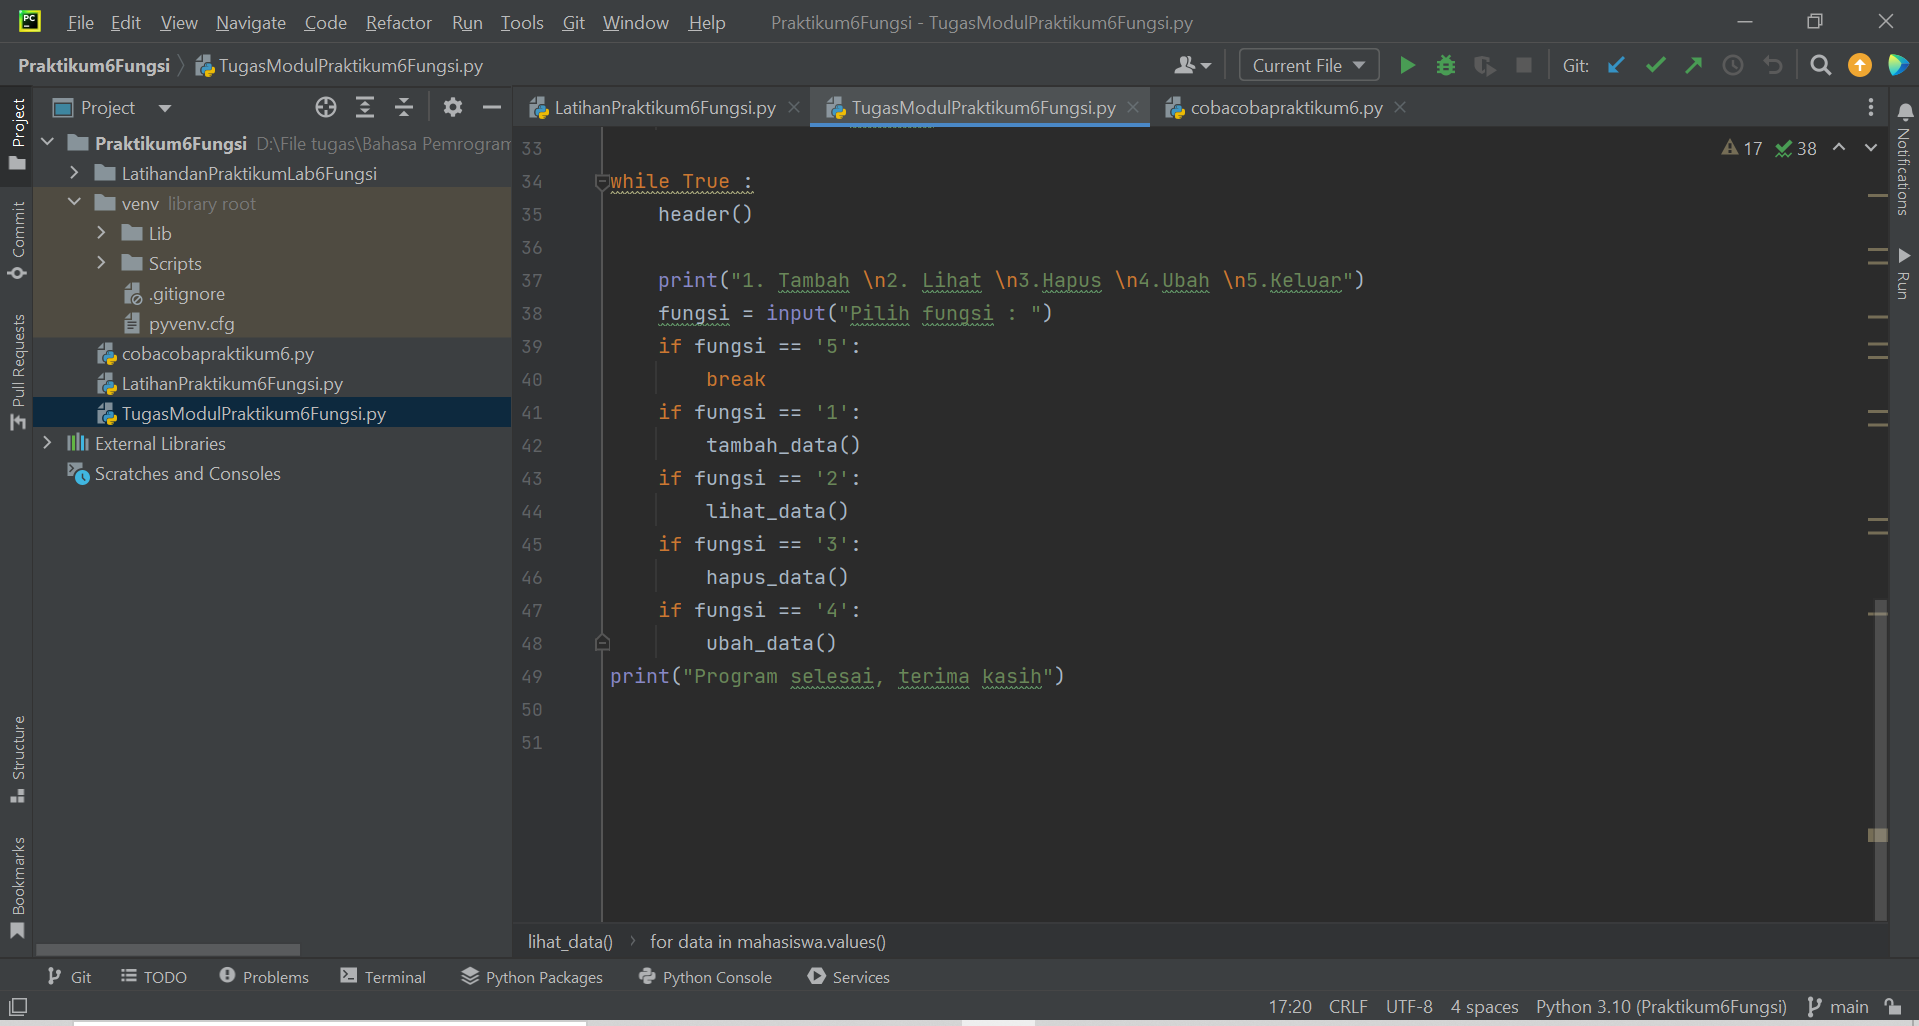Open Search Everywhere via the magnifier icon
The height and width of the screenshot is (1026, 1919).
click(x=1820, y=64)
